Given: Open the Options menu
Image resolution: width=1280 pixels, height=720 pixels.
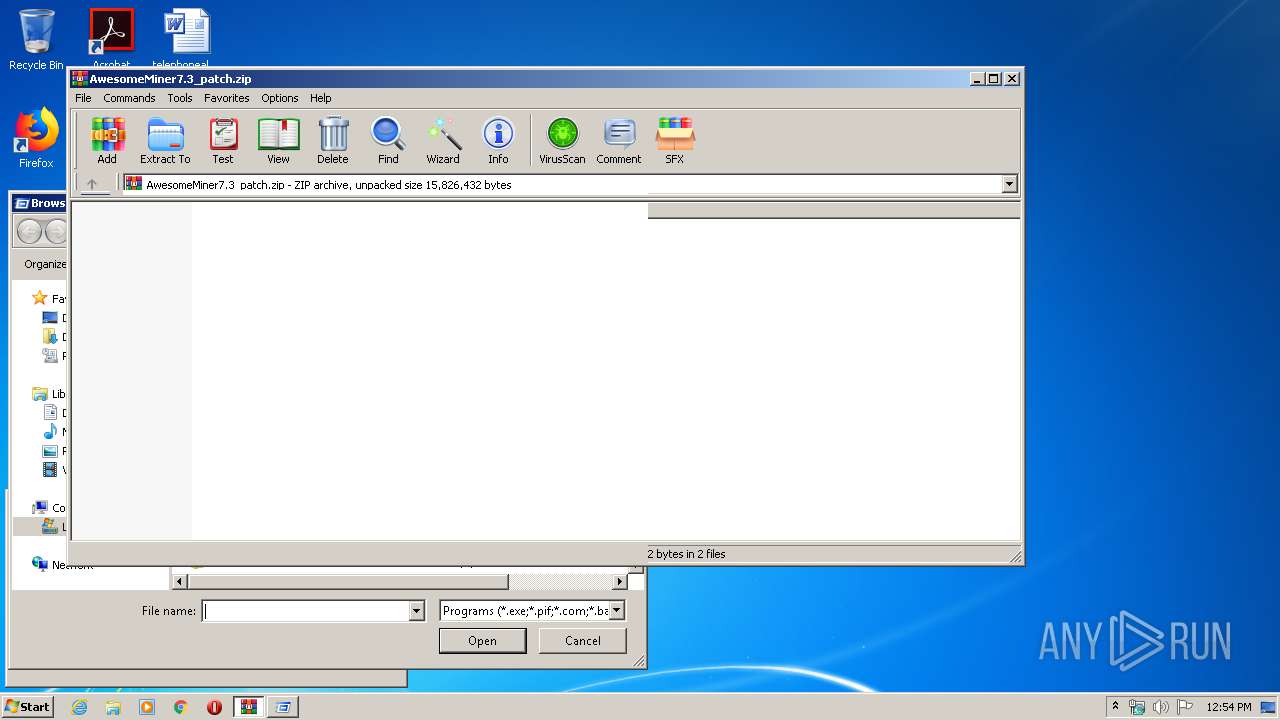Looking at the screenshot, I should point(280,98).
